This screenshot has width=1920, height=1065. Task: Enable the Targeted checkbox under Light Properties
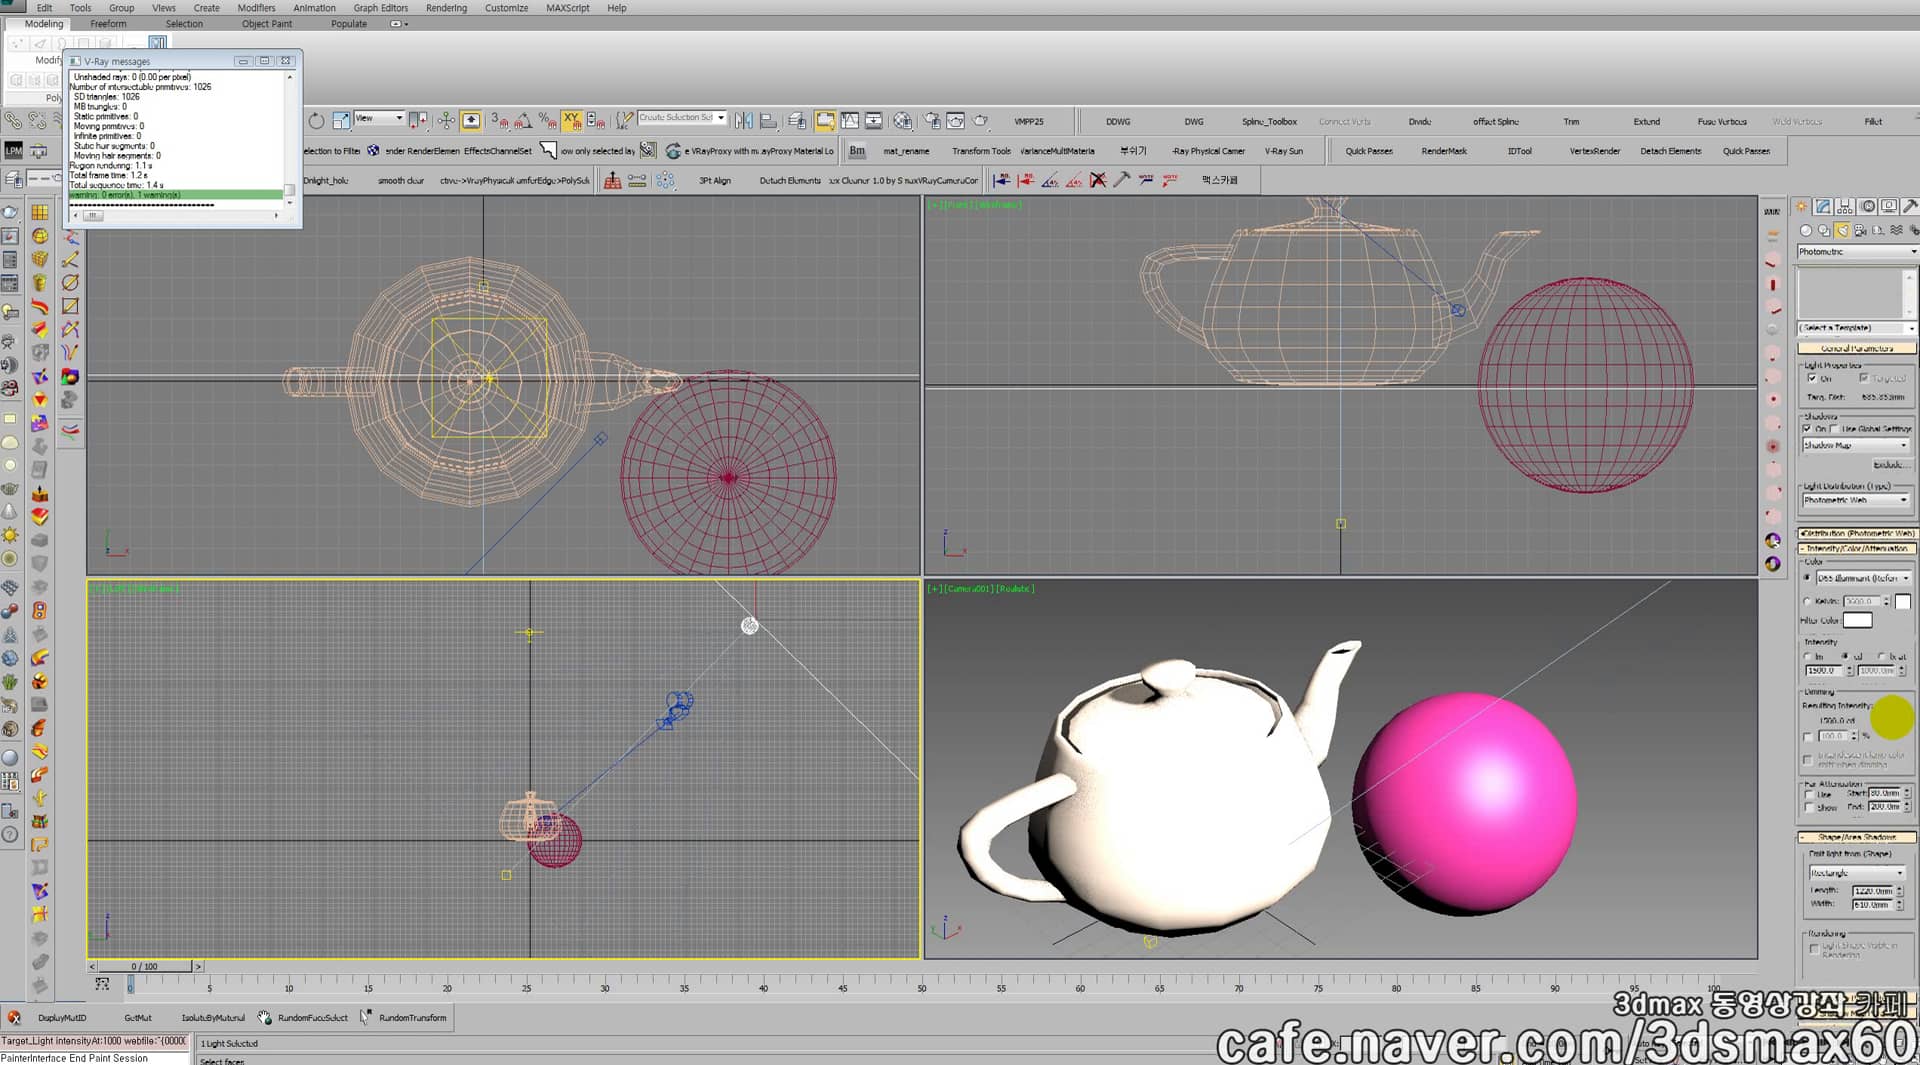pos(1864,376)
